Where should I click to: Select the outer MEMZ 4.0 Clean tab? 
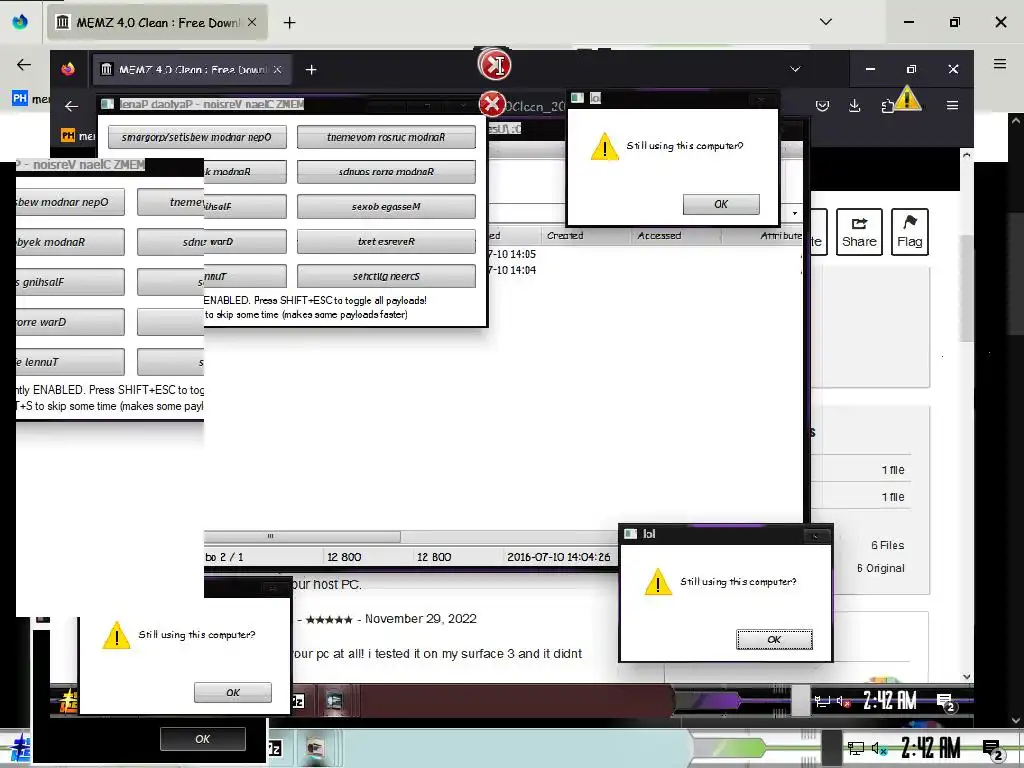coord(157,23)
